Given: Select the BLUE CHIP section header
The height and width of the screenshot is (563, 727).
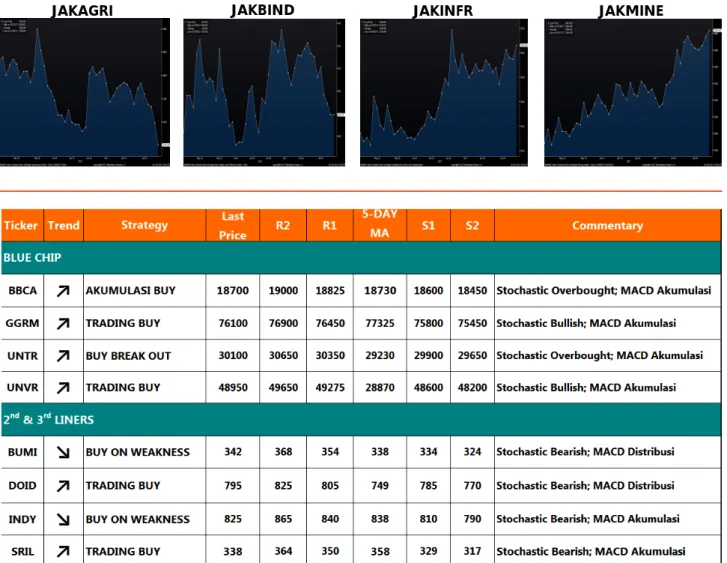Looking at the screenshot, I should (361, 258).
